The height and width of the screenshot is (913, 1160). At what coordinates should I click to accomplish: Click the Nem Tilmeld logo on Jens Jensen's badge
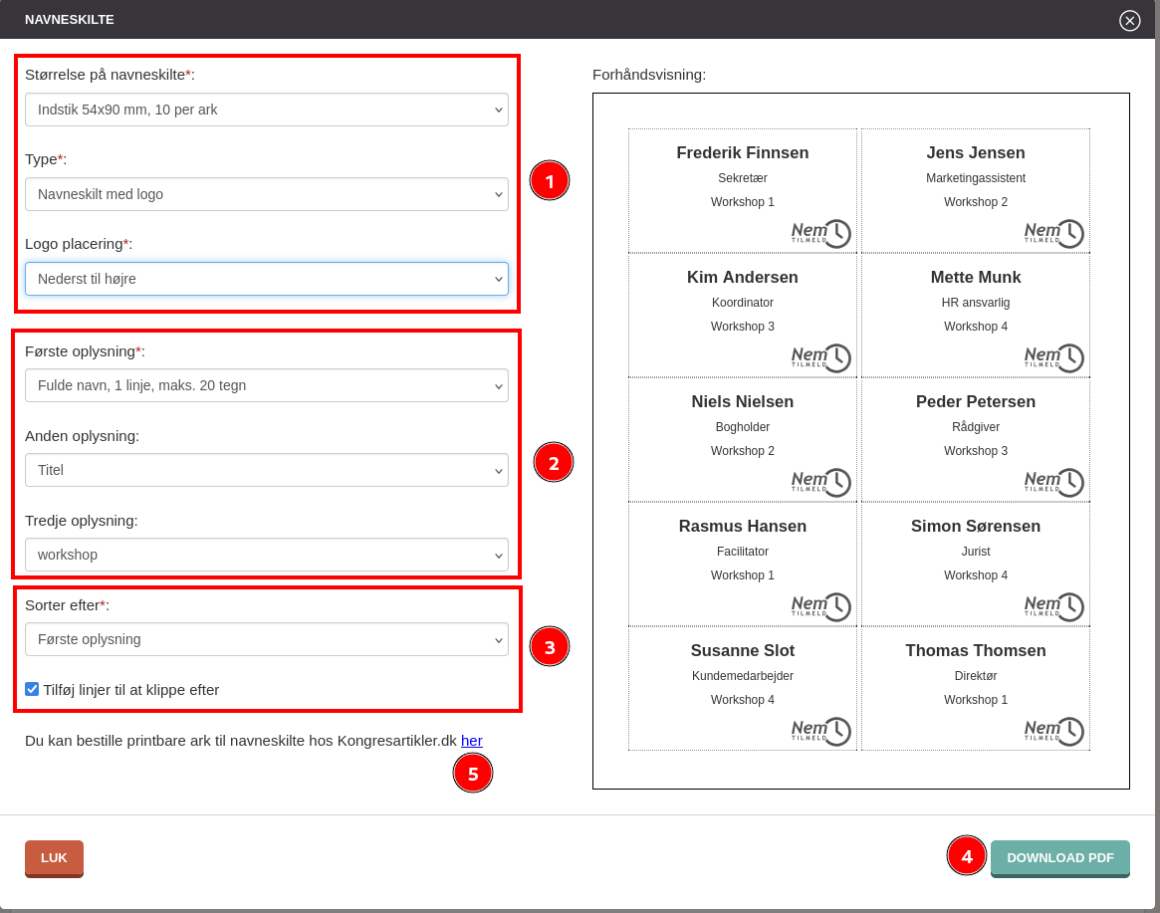1053,233
